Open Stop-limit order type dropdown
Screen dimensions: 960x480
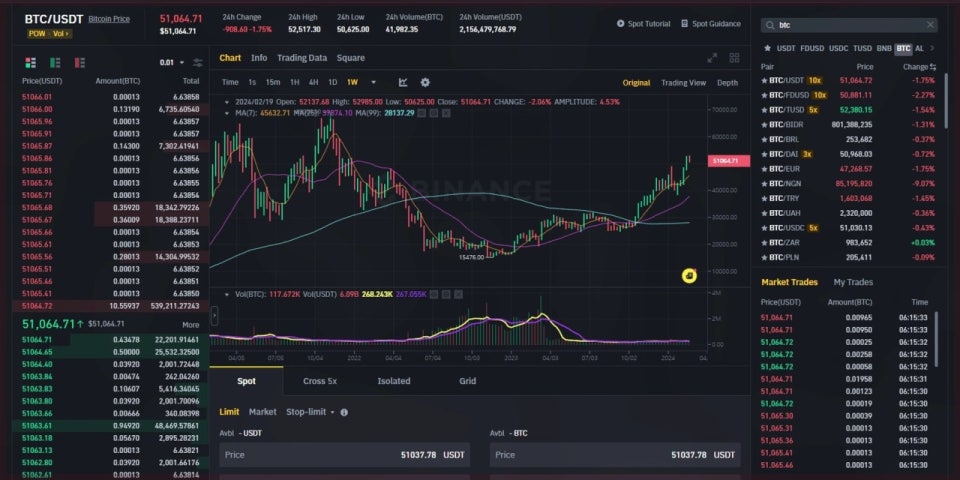[x=311, y=412]
